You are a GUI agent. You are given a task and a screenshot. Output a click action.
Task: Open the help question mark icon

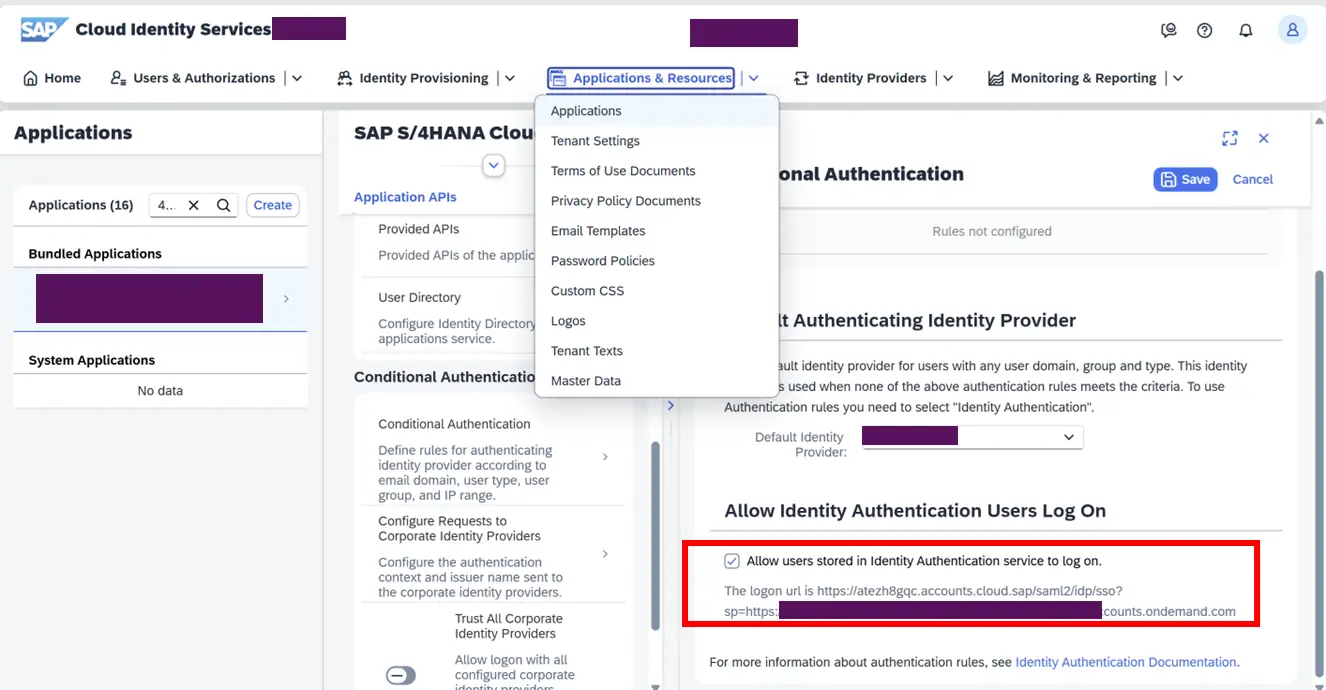coord(1205,30)
